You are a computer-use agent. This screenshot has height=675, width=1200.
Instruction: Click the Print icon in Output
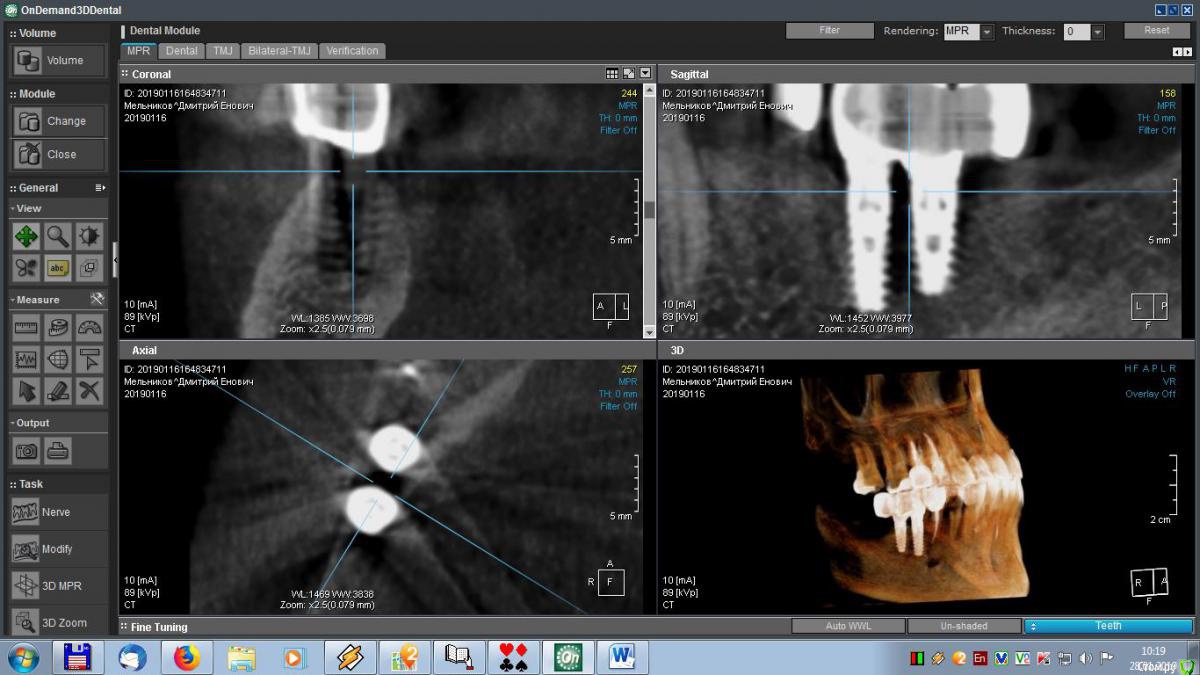[58, 451]
